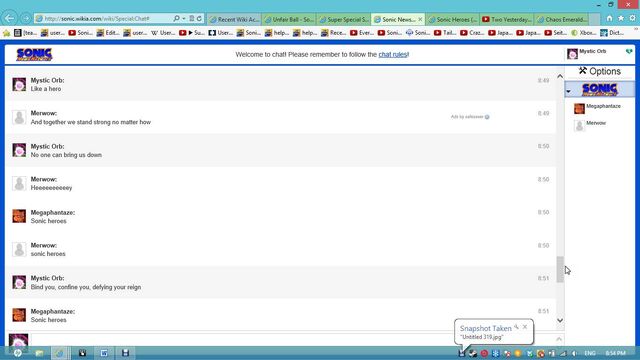
Task: Collapse the Sonic wiki user list arrow
Action: 568,91
